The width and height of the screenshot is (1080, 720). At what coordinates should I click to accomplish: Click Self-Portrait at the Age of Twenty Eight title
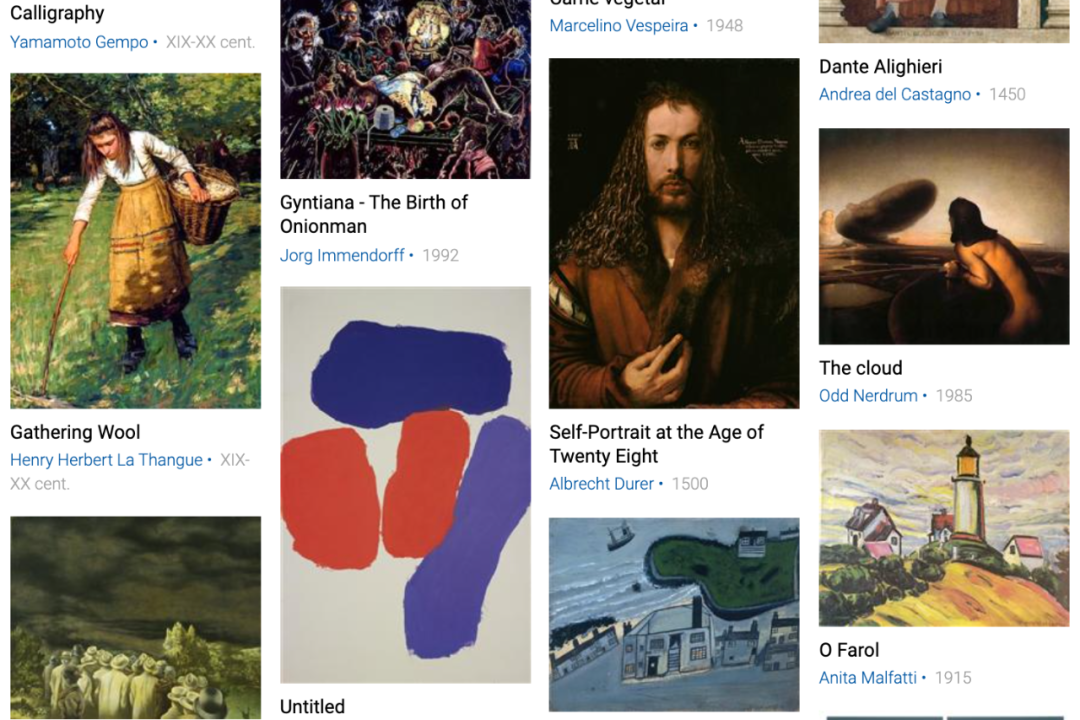tap(656, 444)
